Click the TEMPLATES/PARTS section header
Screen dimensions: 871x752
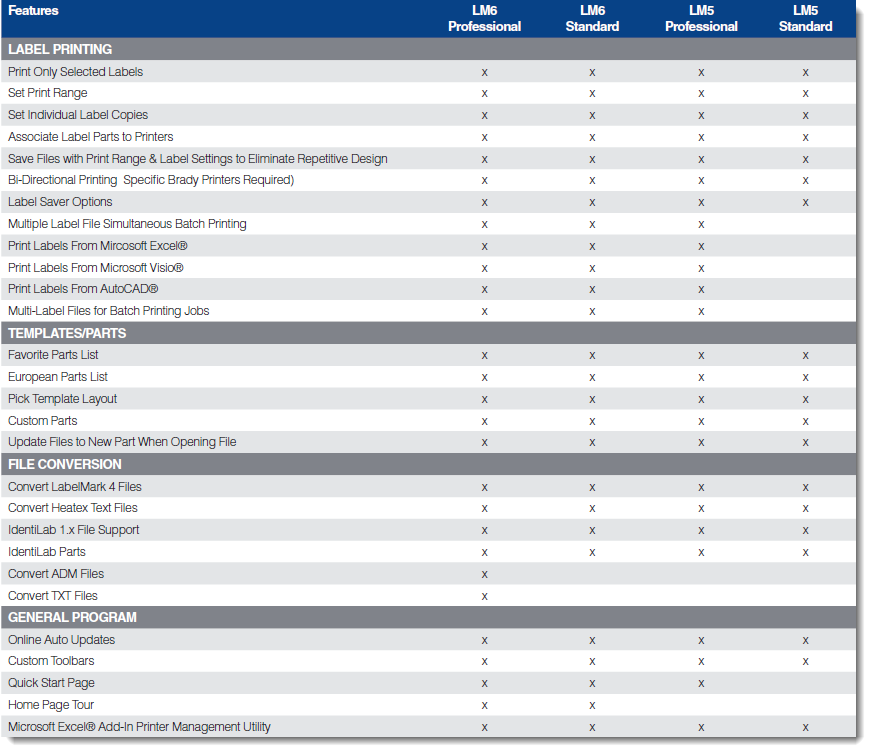[x=67, y=333]
